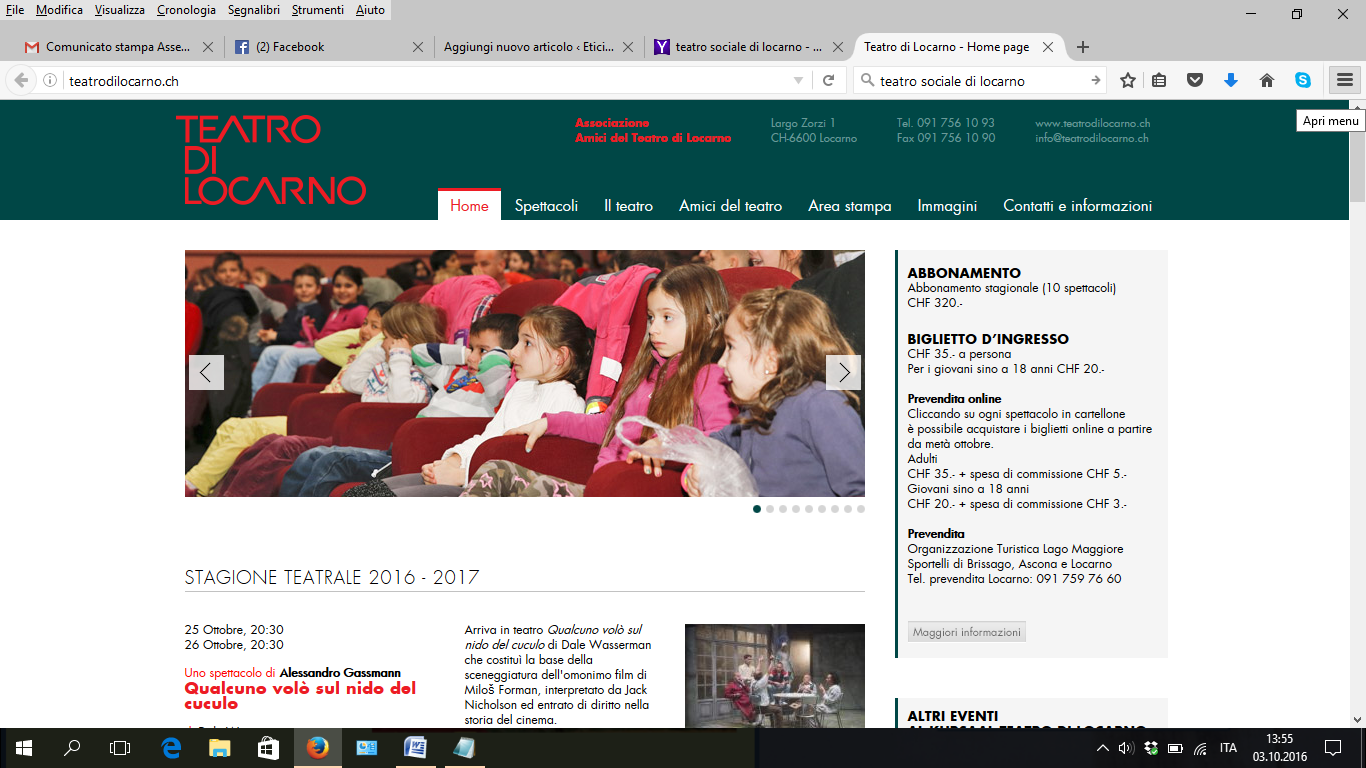Expand the URL bar history dropdown
The height and width of the screenshot is (768, 1366).
click(798, 81)
